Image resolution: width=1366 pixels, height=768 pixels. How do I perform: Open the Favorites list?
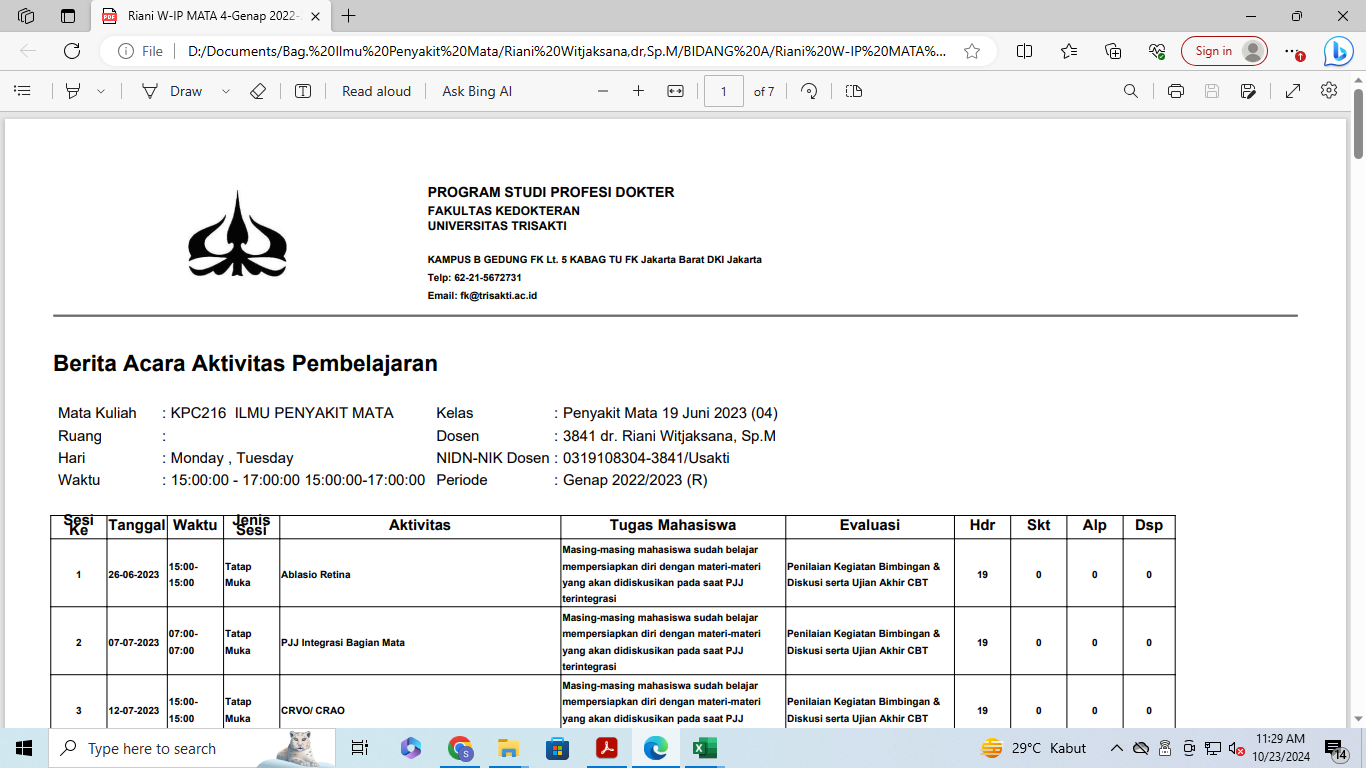[1069, 51]
